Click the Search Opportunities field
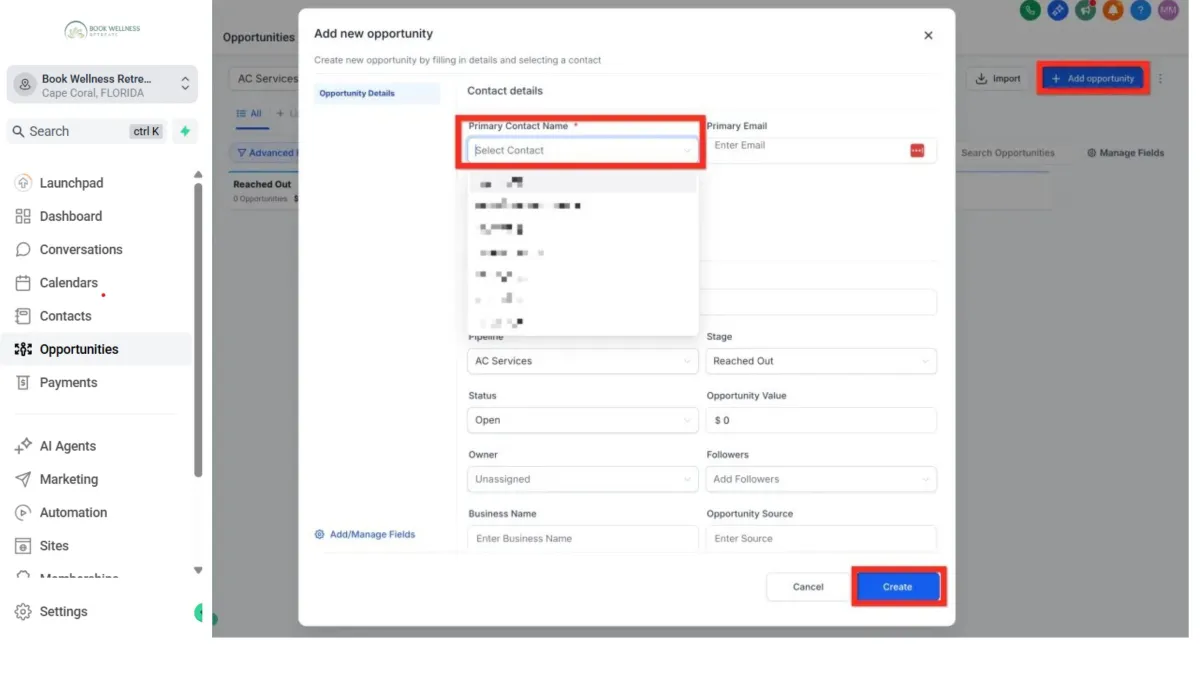1200x687 pixels. click(x=1008, y=153)
